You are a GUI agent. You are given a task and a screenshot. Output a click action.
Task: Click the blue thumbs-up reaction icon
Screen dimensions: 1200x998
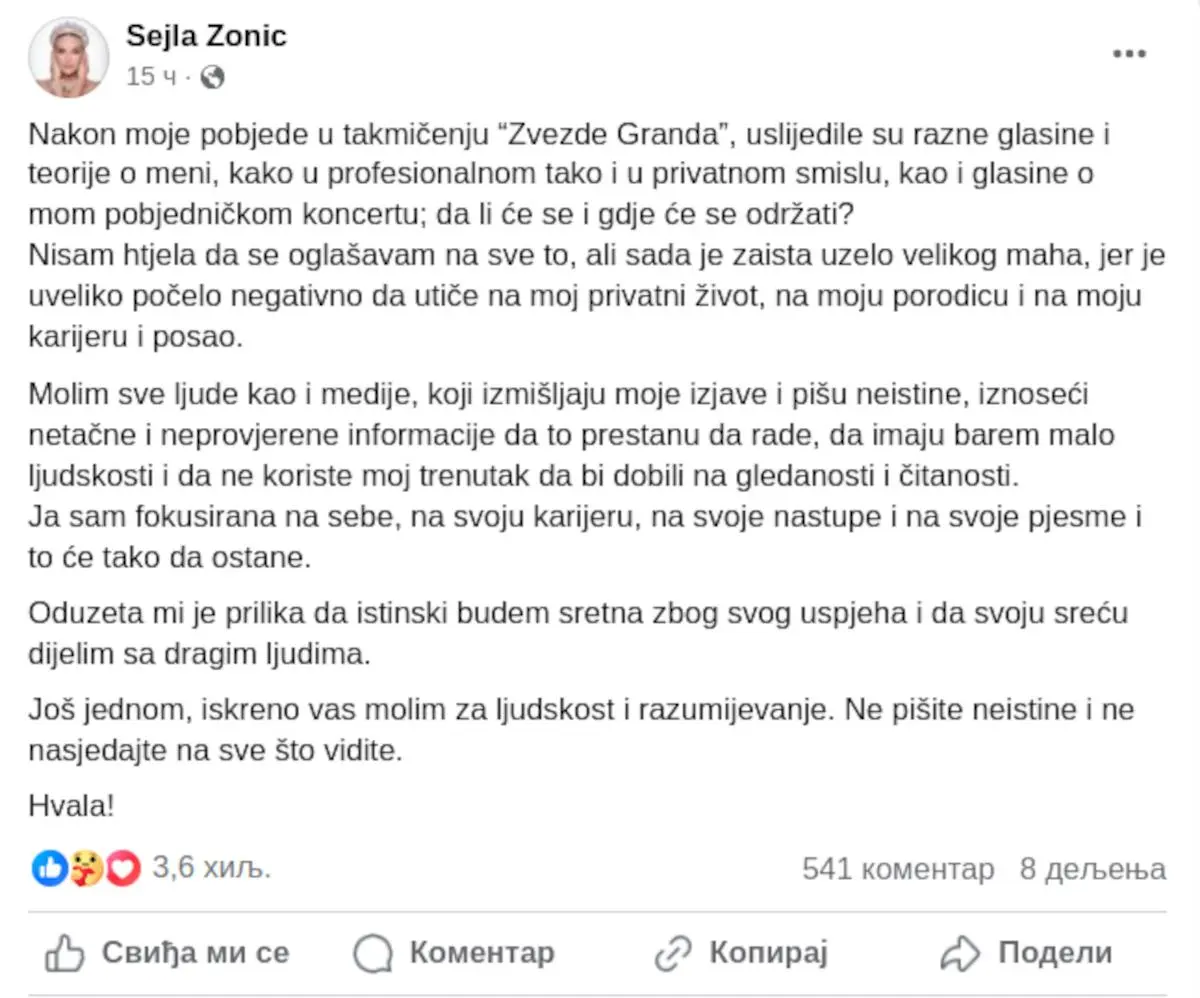coord(49,868)
